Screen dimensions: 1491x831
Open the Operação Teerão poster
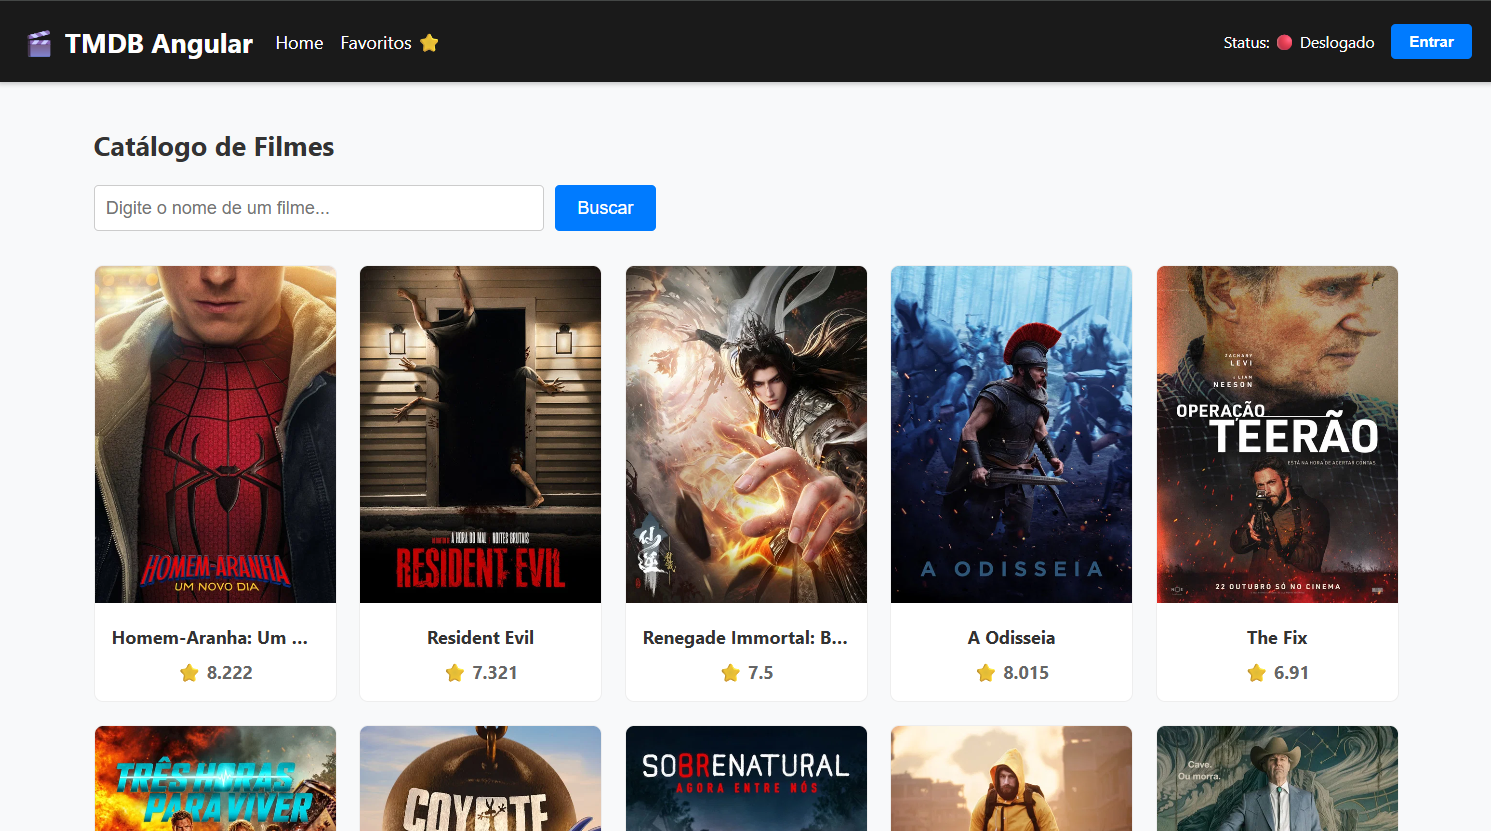(1277, 434)
